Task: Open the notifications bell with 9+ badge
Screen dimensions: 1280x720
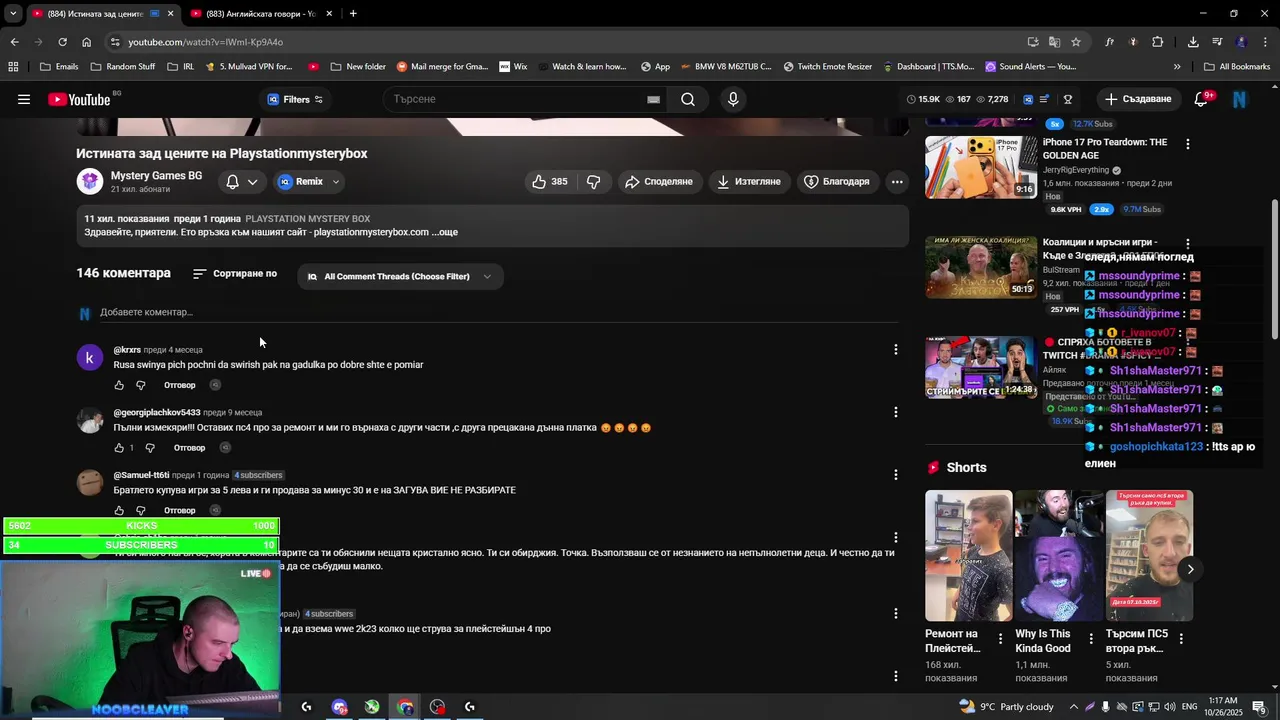Action: [1203, 99]
